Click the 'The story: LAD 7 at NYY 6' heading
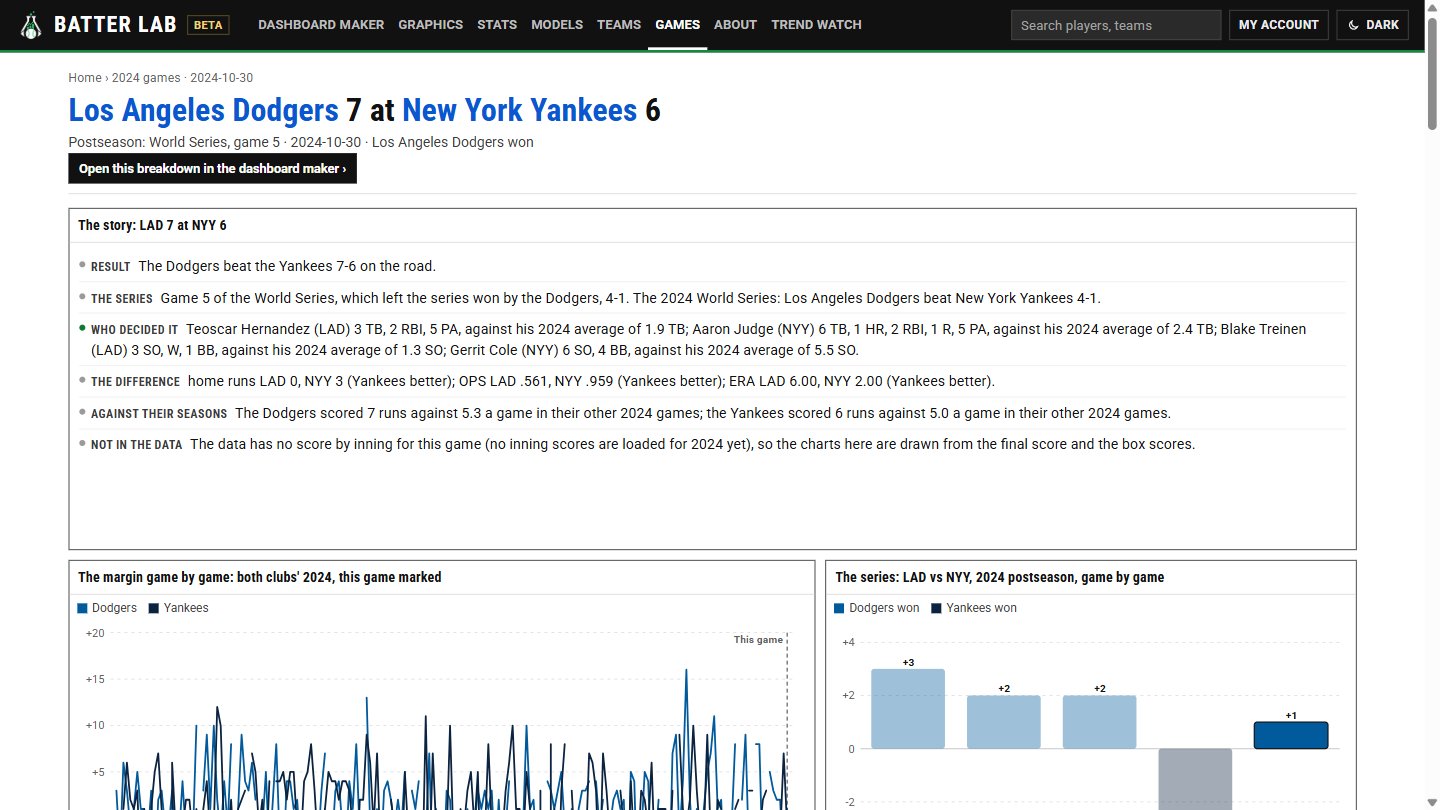1440x810 pixels. (153, 226)
